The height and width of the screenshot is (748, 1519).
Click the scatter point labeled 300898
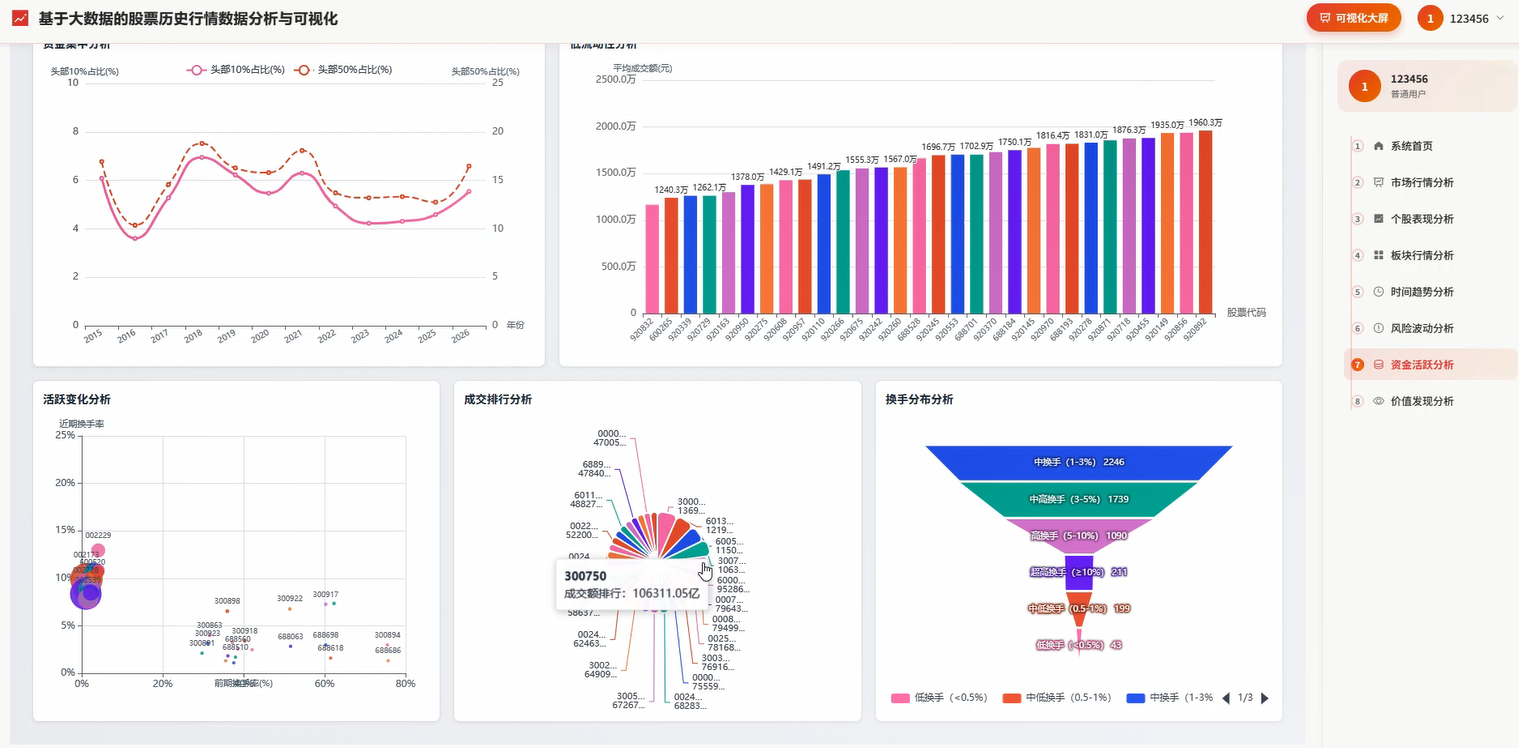(227, 611)
